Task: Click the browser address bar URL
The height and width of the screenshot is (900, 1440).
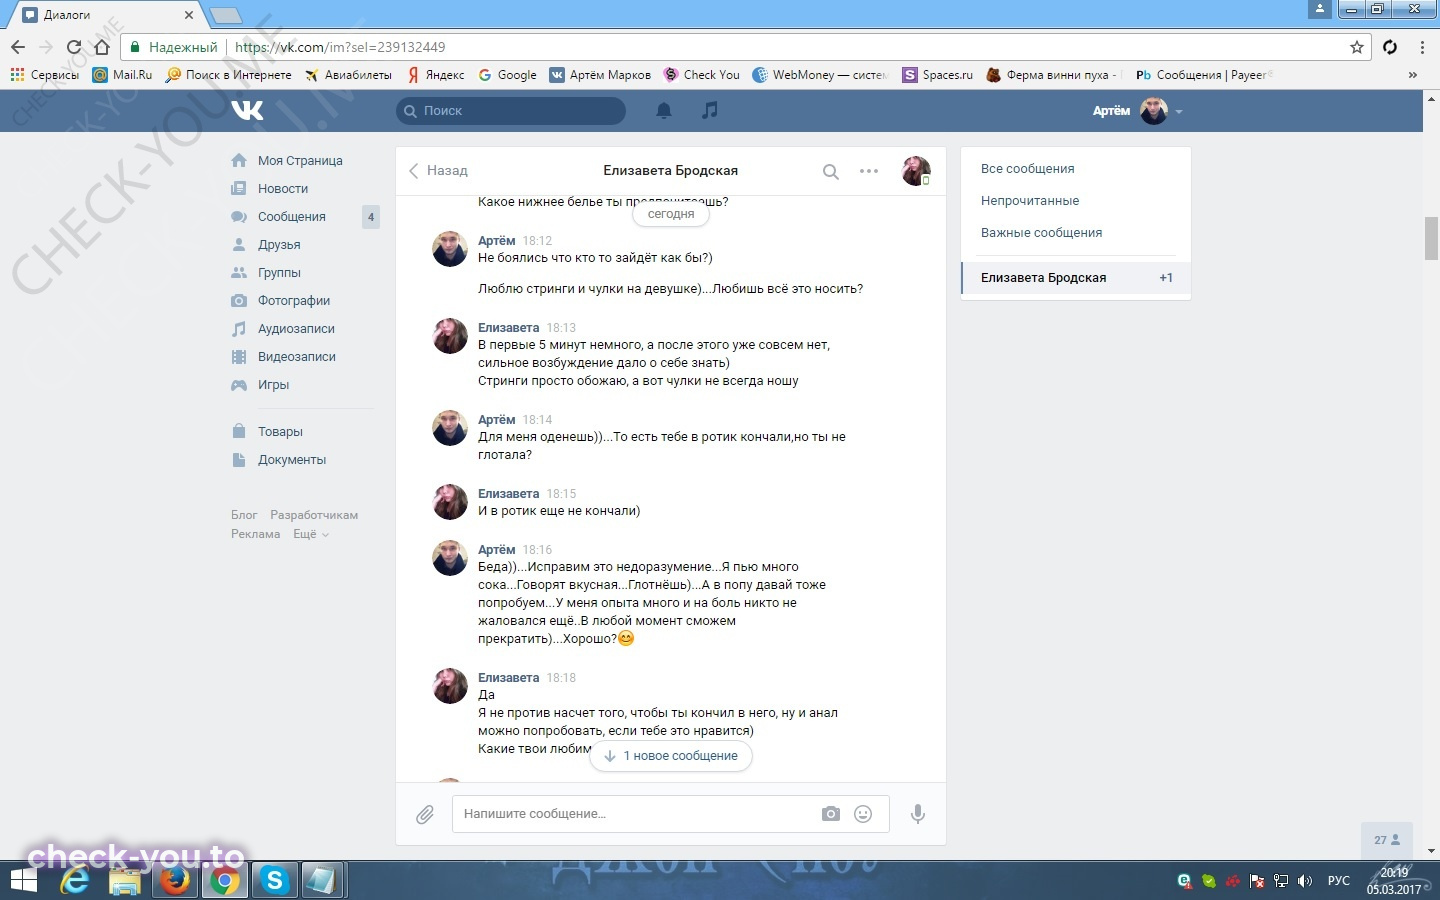Action: [x=340, y=47]
